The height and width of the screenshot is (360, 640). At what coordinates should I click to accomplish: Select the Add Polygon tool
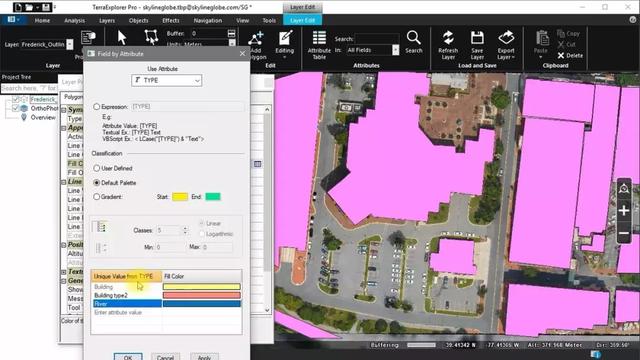(256, 44)
